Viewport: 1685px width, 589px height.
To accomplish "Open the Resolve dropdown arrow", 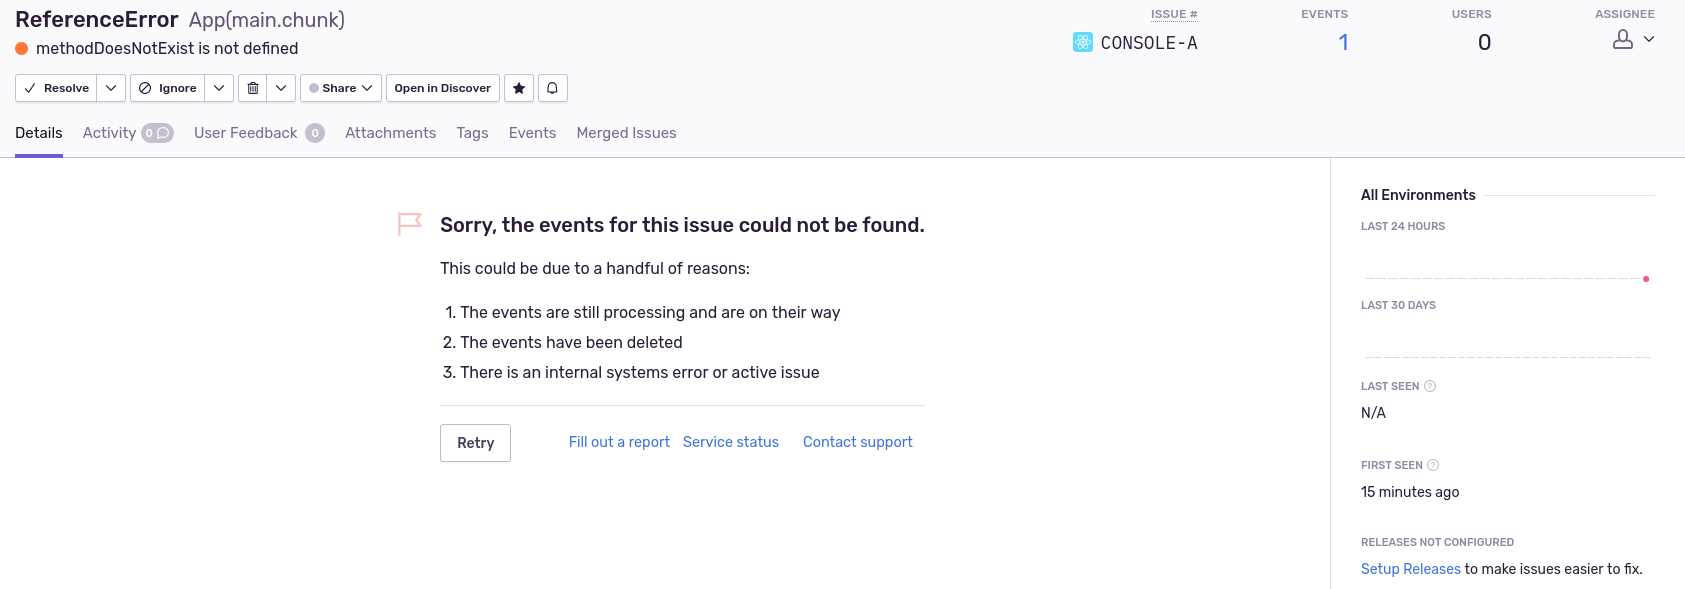I will pos(110,88).
